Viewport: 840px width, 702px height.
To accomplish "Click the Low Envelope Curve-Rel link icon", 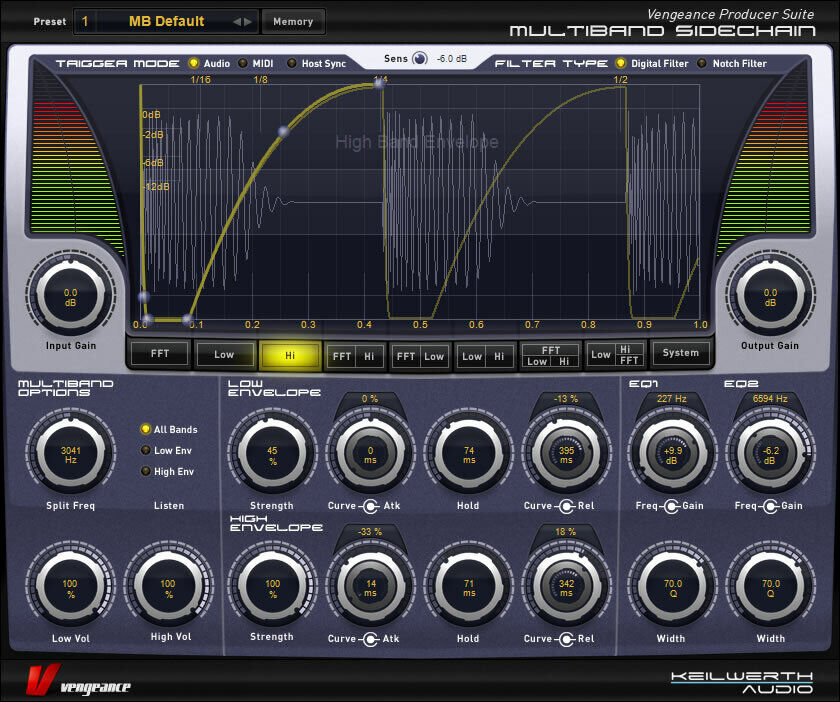I will (565, 506).
